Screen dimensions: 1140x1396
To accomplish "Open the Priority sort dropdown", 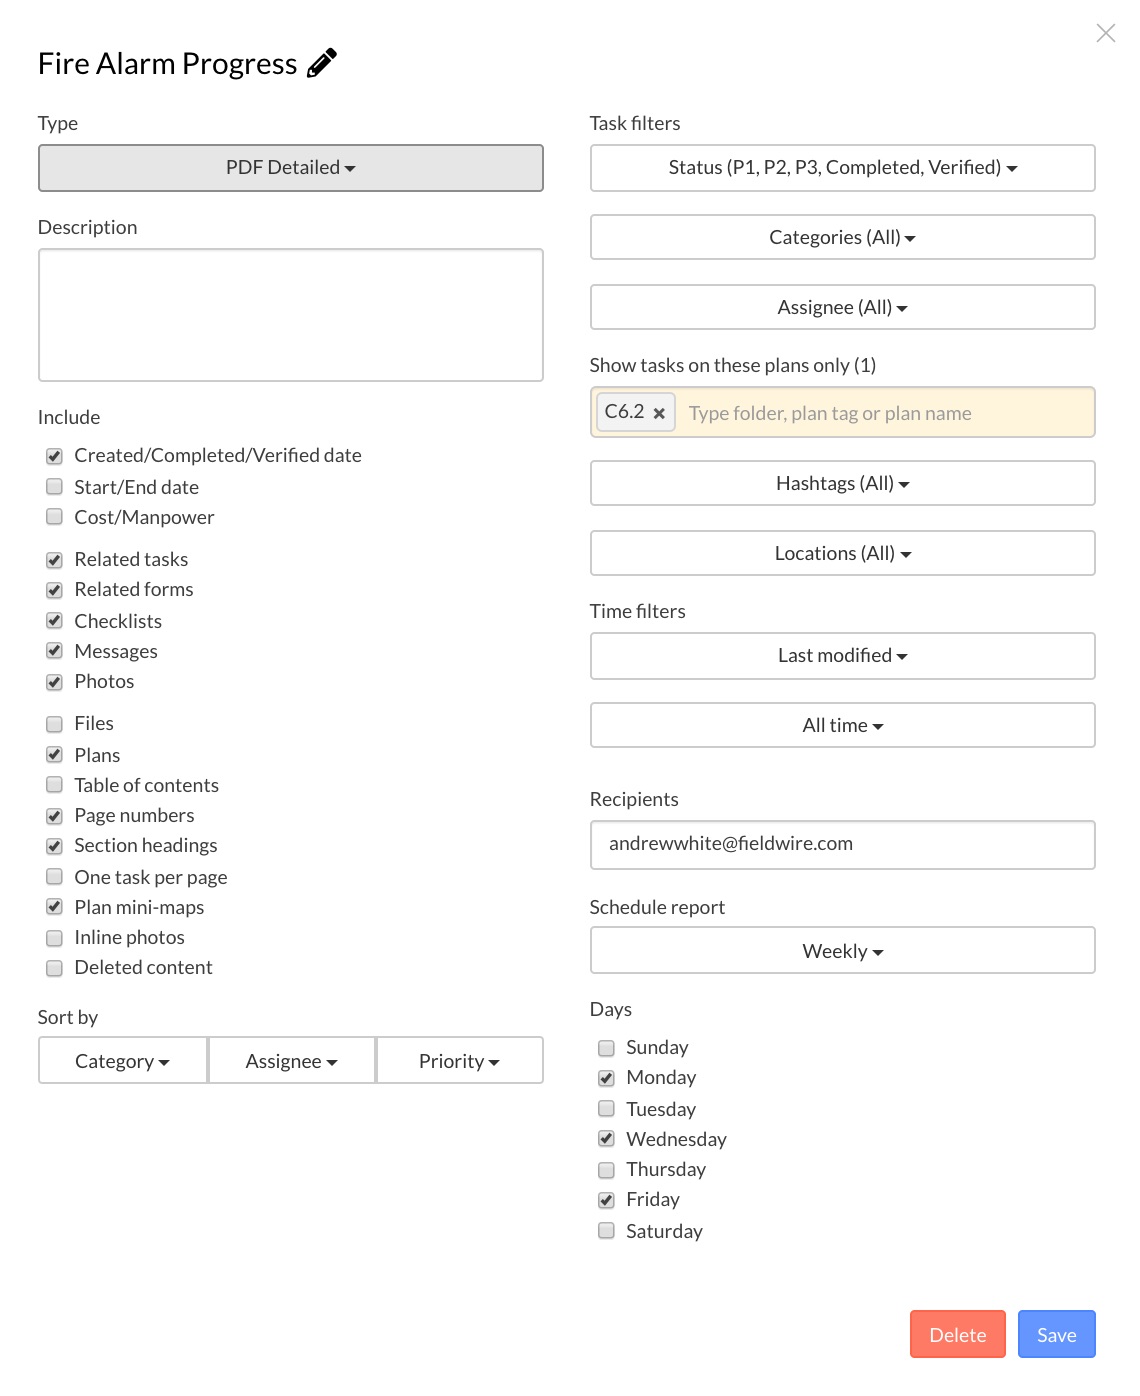I will [x=459, y=1061].
